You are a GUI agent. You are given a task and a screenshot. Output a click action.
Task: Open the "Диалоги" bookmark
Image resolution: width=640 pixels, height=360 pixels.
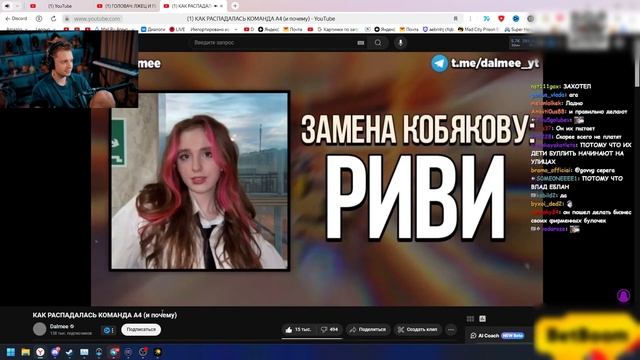pos(153,29)
